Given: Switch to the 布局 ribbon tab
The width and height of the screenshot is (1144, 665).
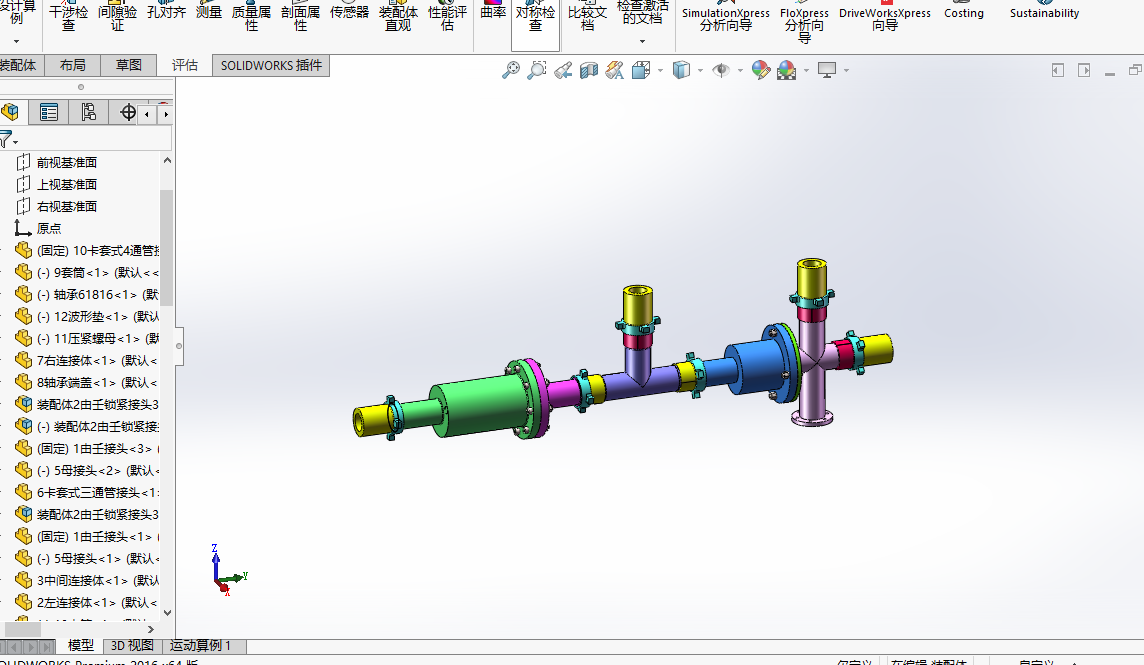Looking at the screenshot, I should coord(72,65).
